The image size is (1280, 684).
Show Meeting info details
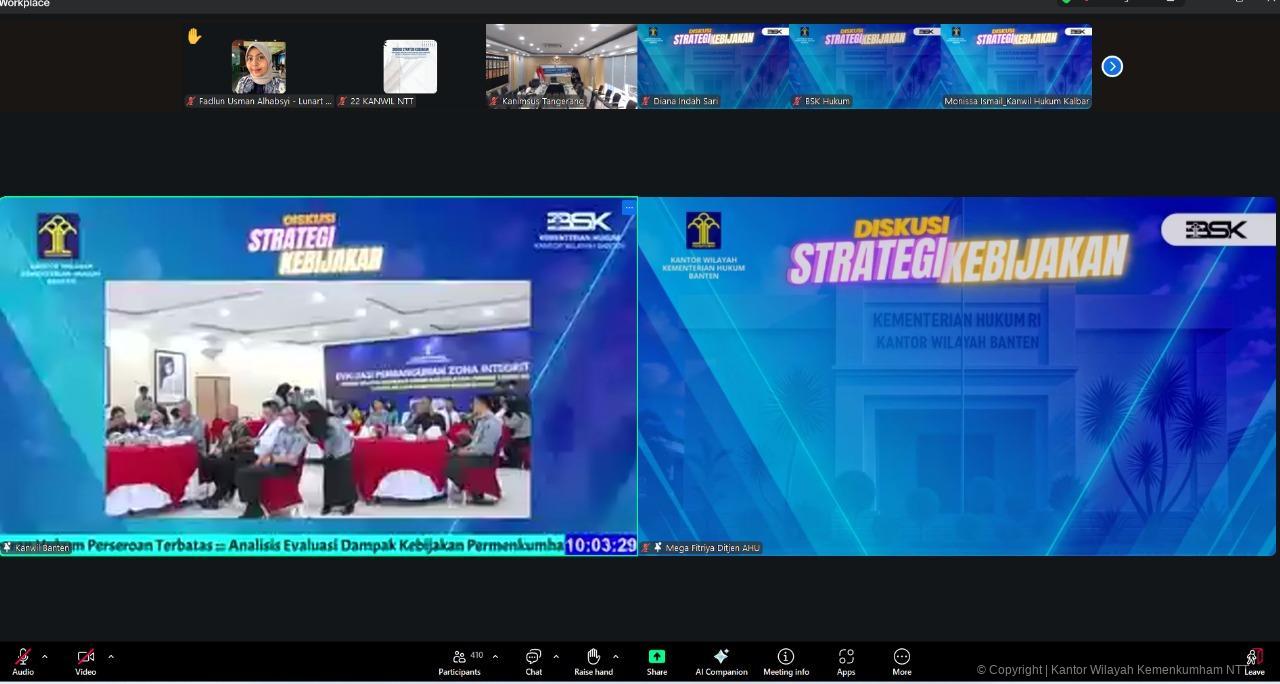(x=786, y=659)
